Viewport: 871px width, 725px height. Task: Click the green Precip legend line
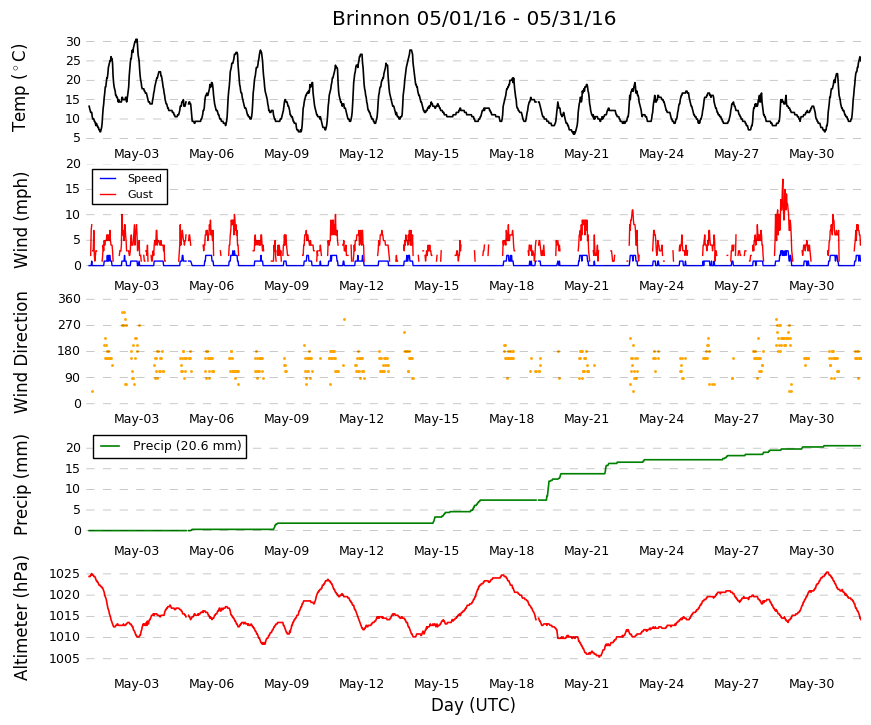point(109,446)
